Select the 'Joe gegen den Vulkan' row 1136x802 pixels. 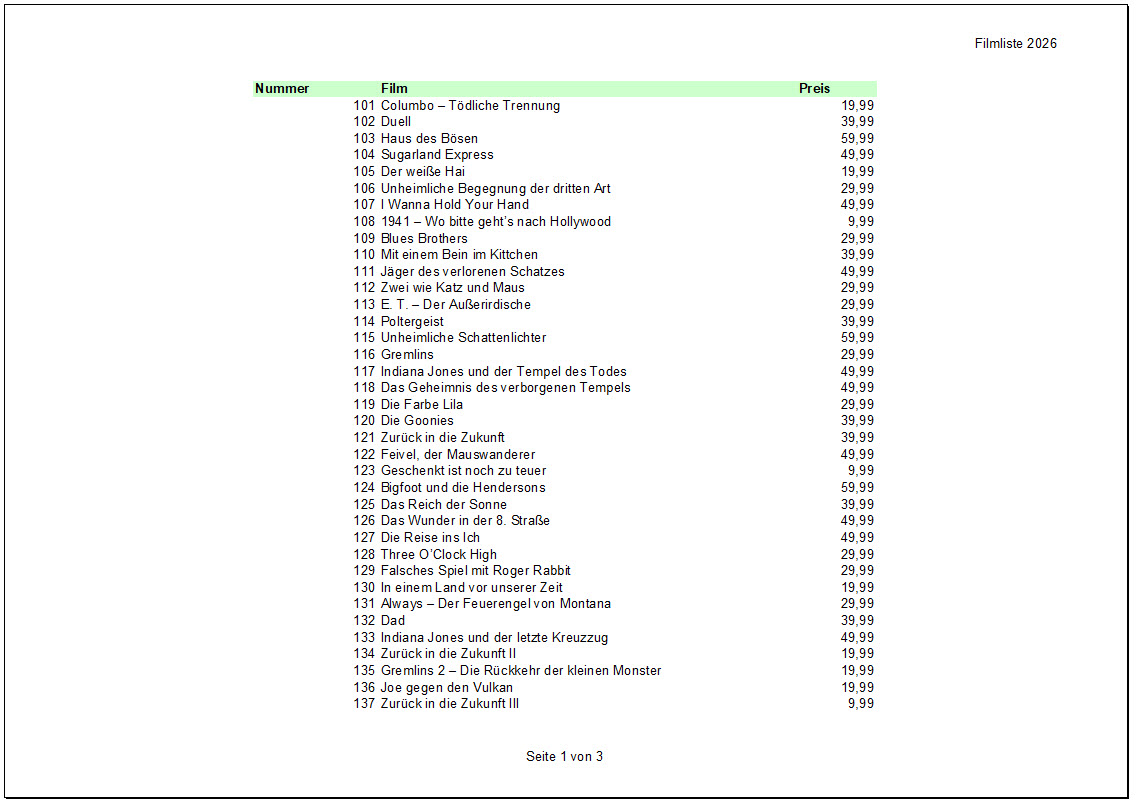446,688
